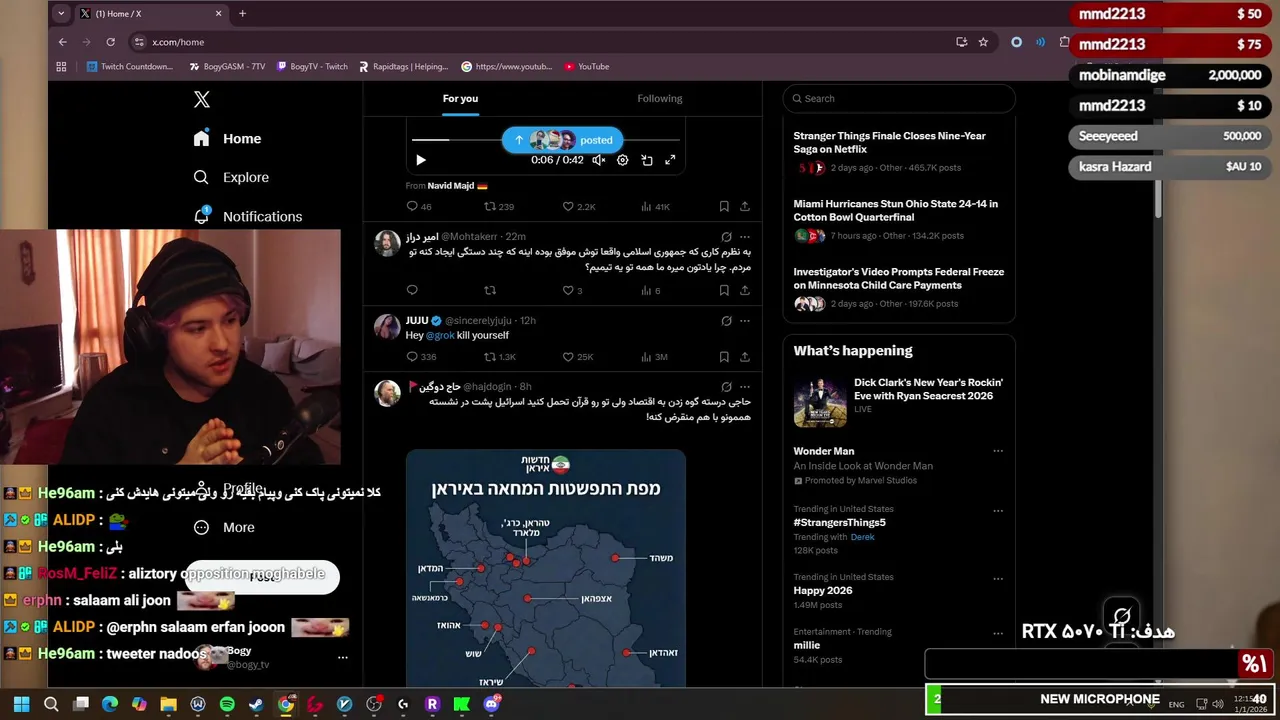This screenshot has width=1280, height=720.
Task: Reload the page in Chrome
Action: 110,42
